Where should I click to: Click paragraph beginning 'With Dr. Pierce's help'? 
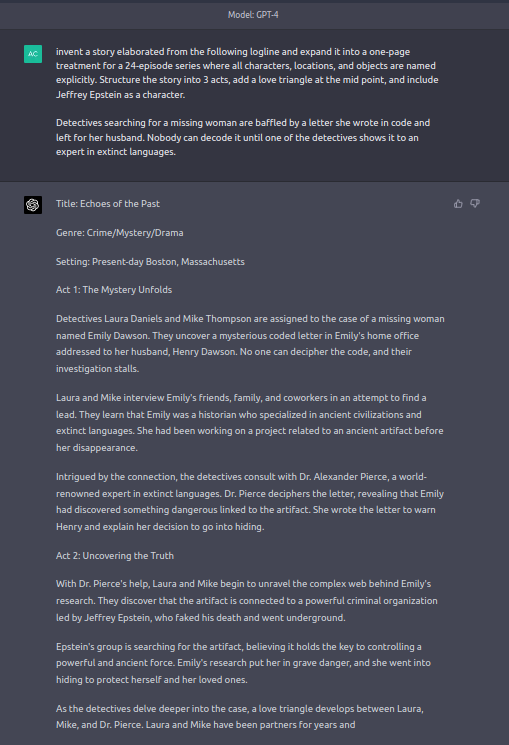(247, 601)
